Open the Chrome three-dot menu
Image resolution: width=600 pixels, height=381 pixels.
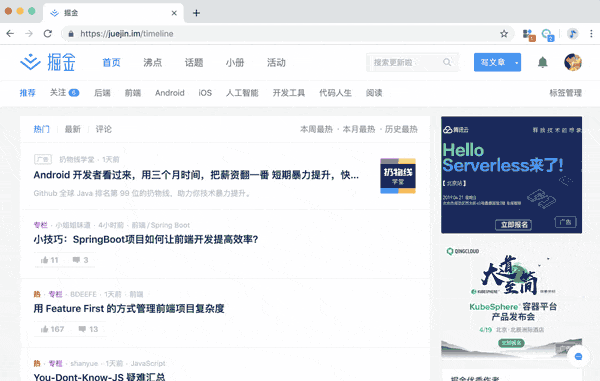pos(591,34)
